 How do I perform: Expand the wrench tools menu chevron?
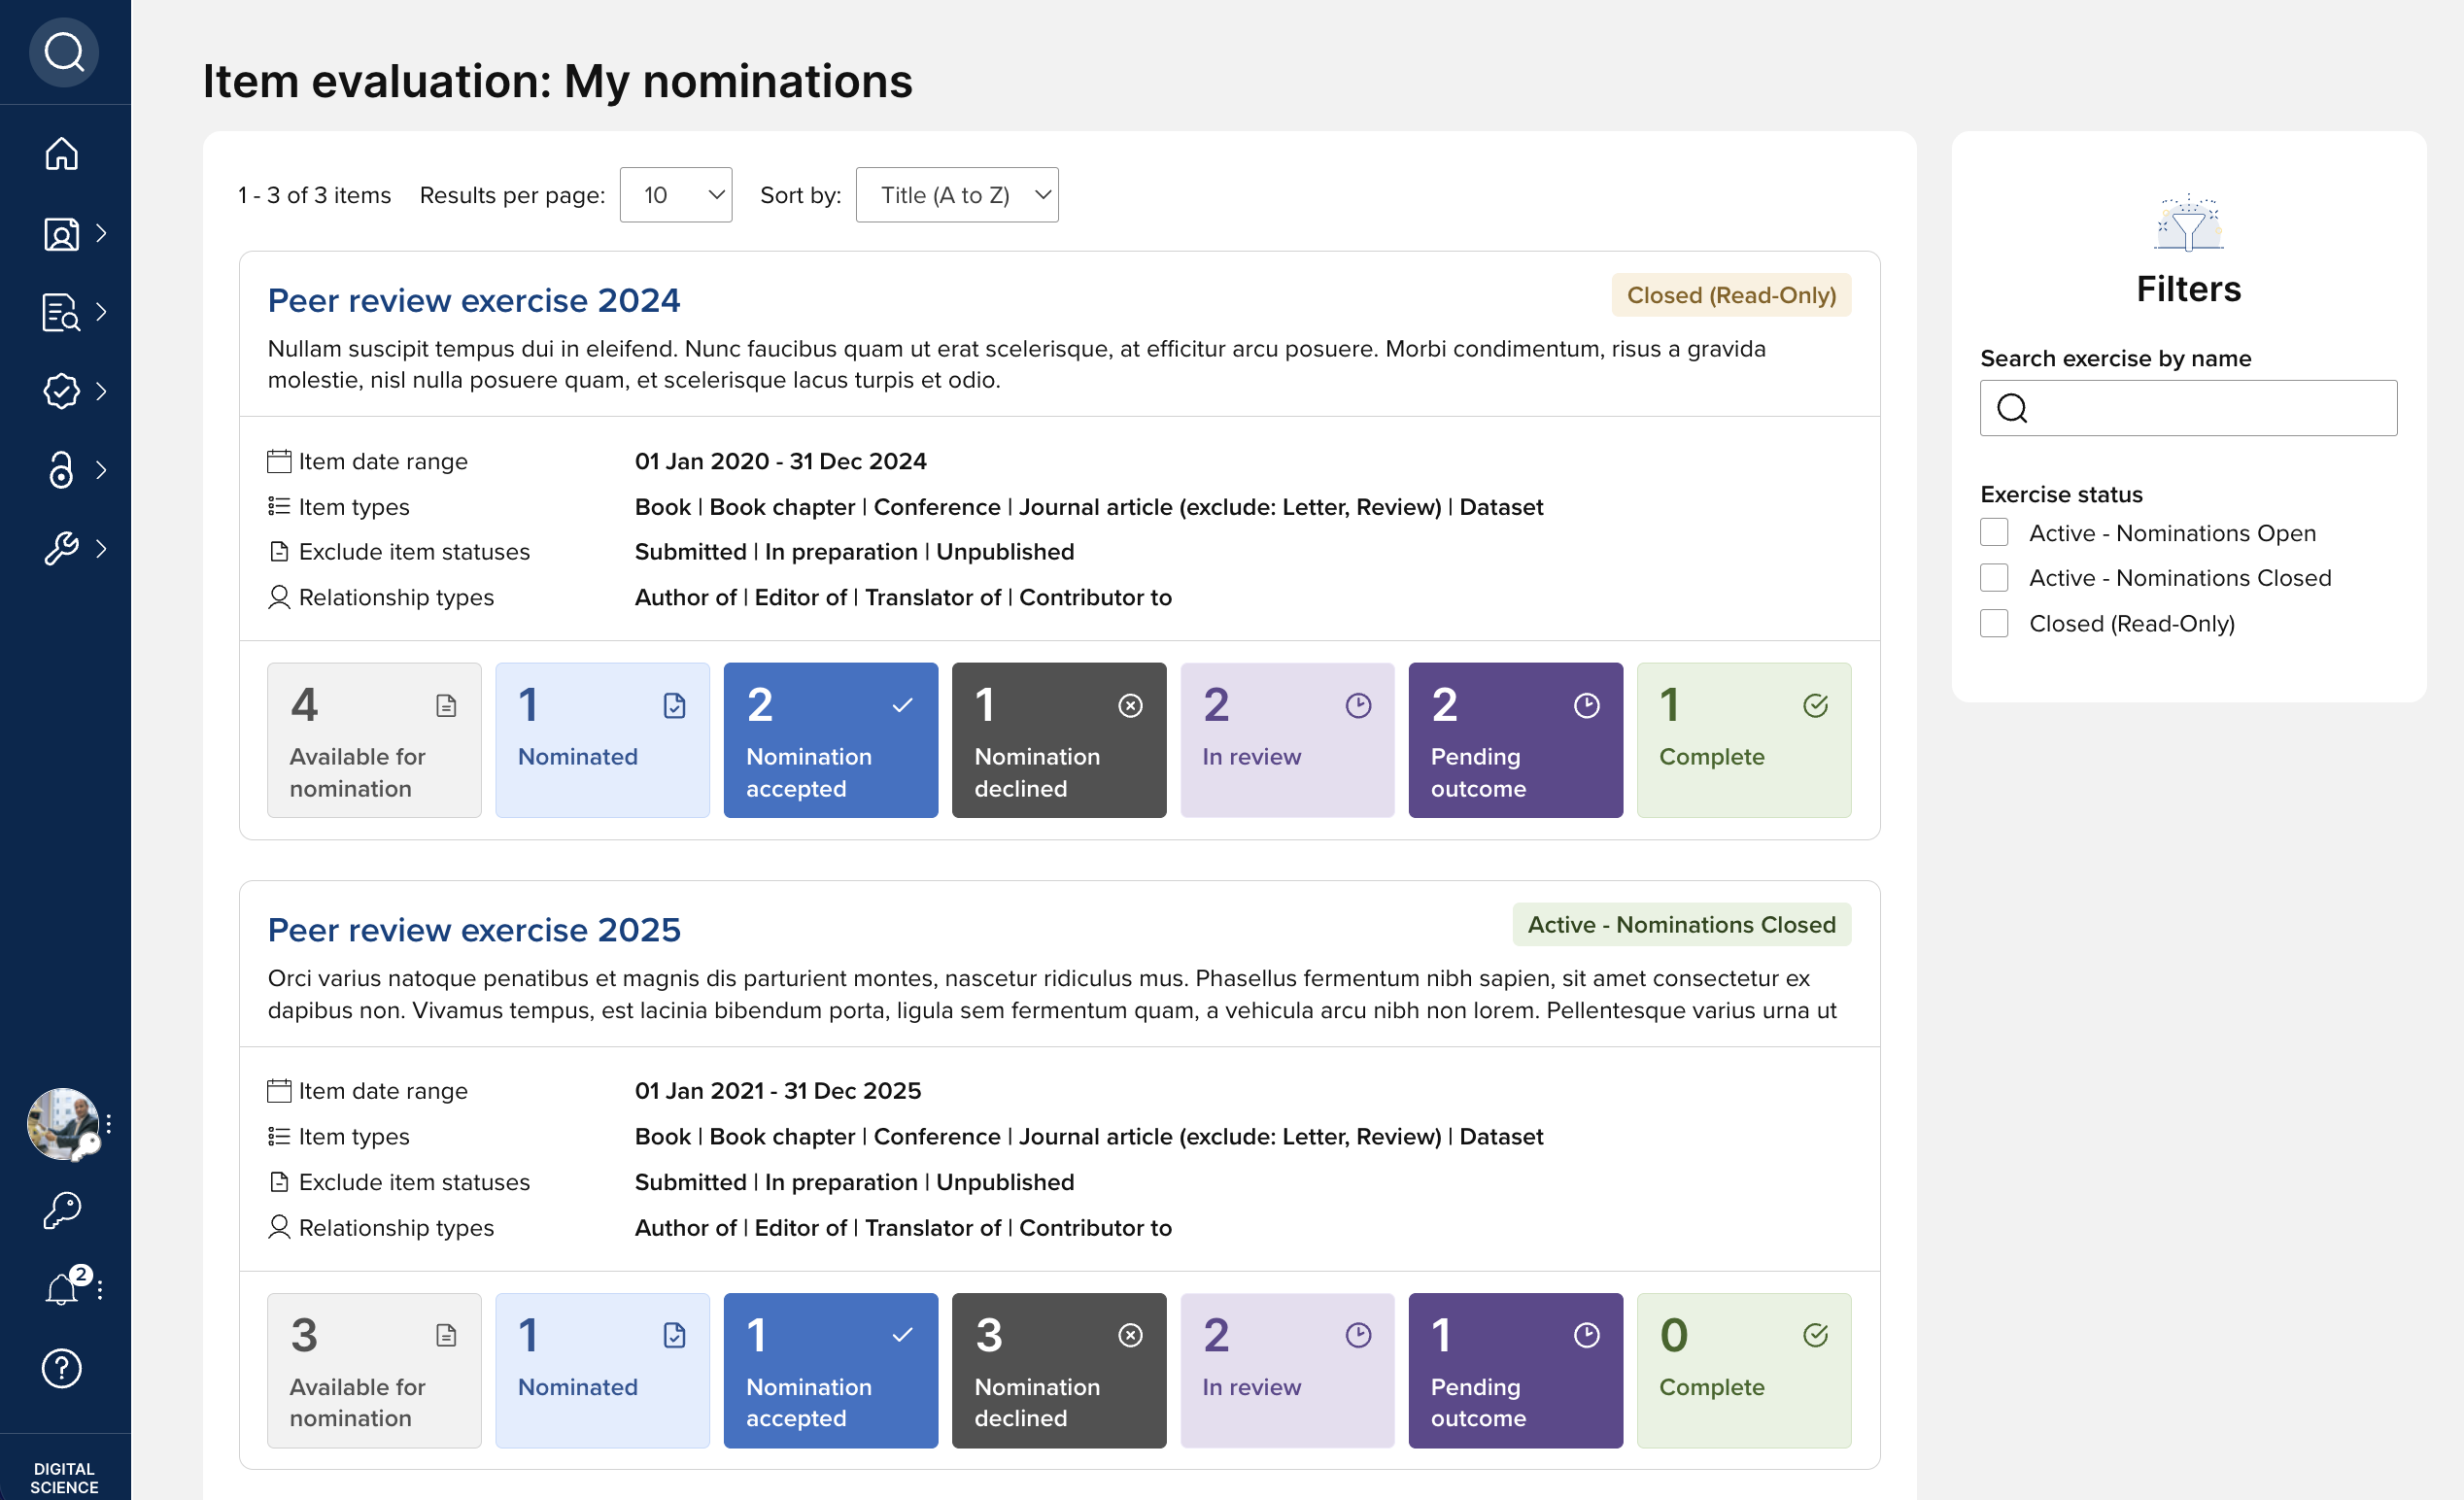coord(101,549)
